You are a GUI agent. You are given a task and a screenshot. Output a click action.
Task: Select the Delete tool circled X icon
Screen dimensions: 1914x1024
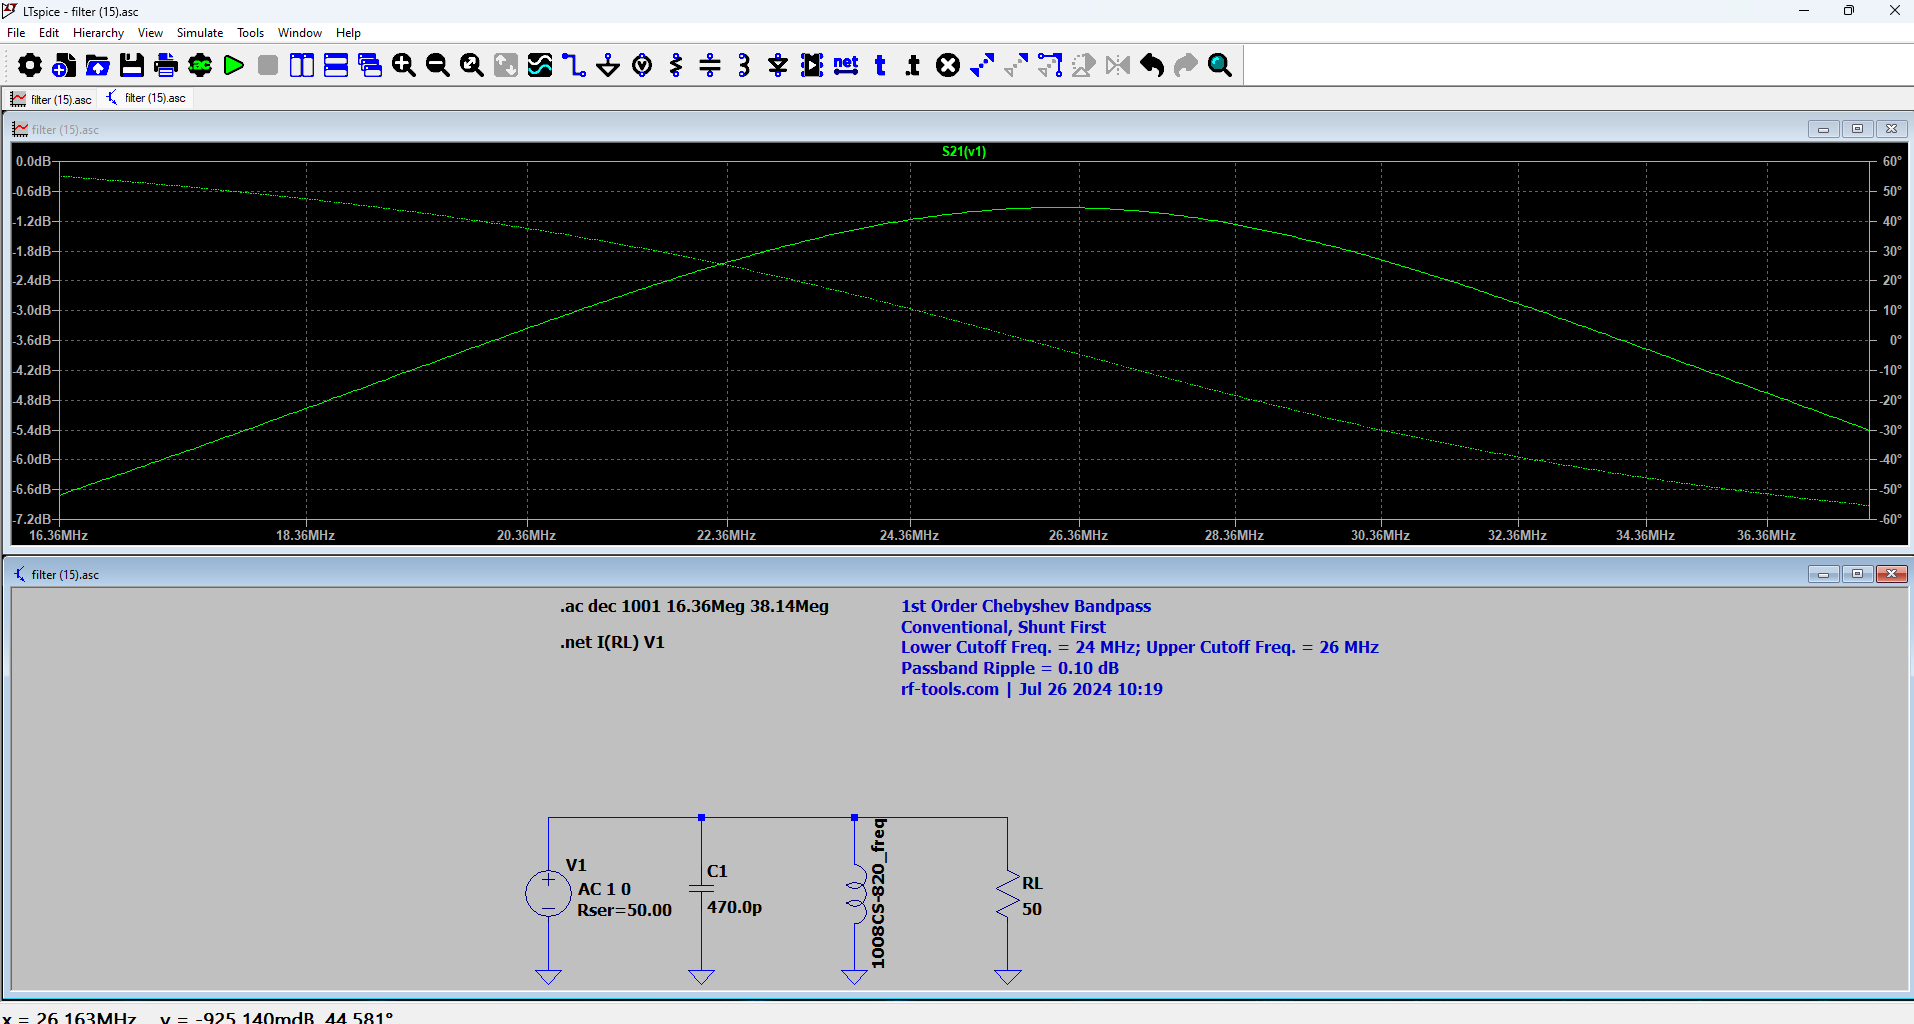pyautogui.click(x=948, y=65)
